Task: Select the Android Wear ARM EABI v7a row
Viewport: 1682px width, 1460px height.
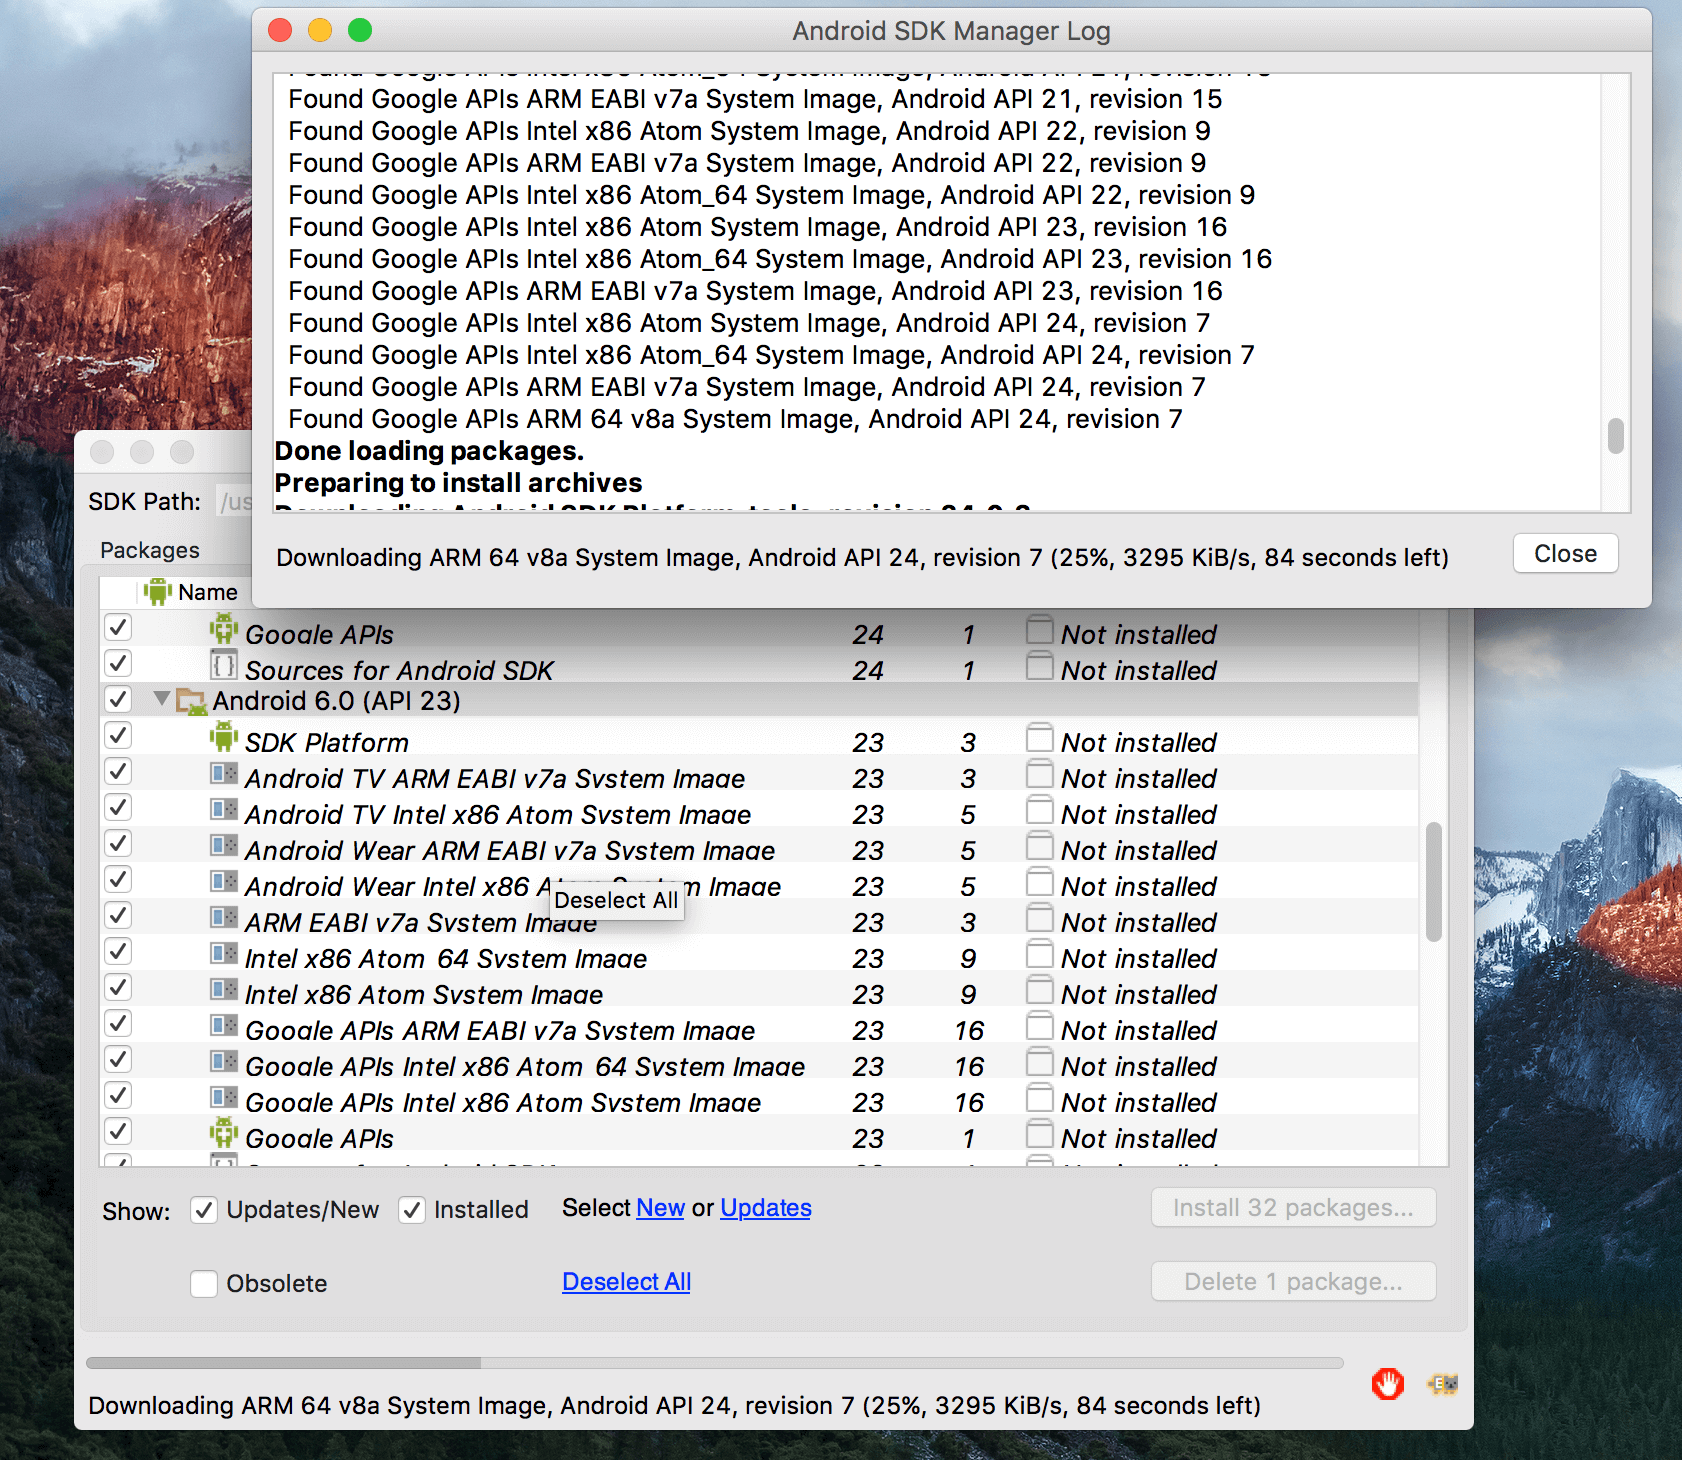Action: pos(759,850)
